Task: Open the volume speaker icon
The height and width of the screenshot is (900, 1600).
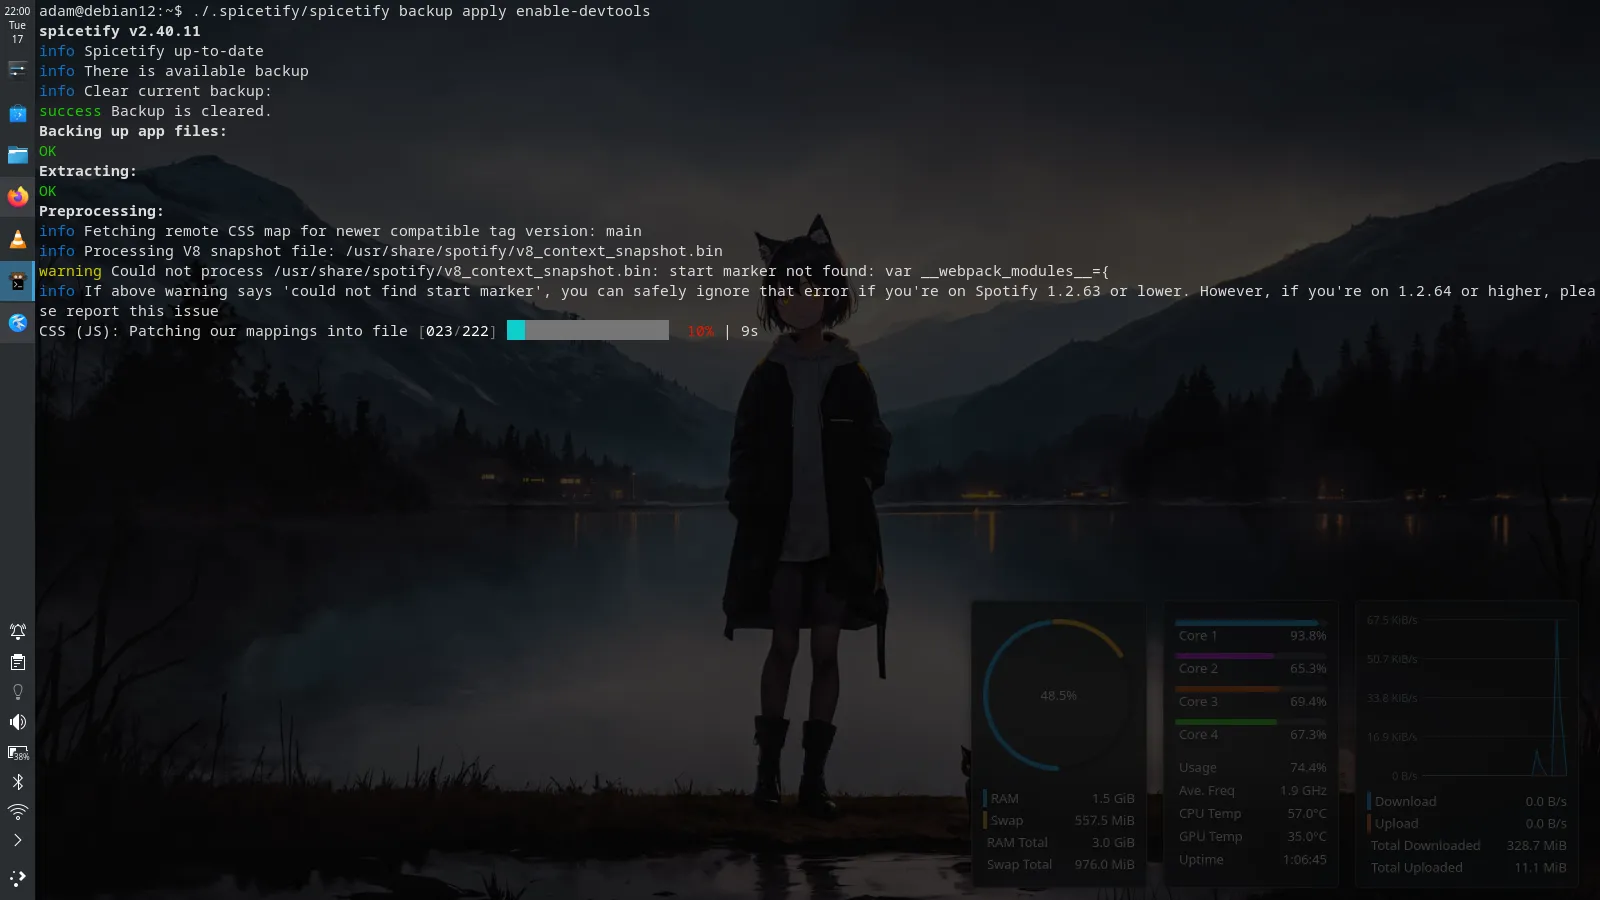Action: (x=17, y=722)
